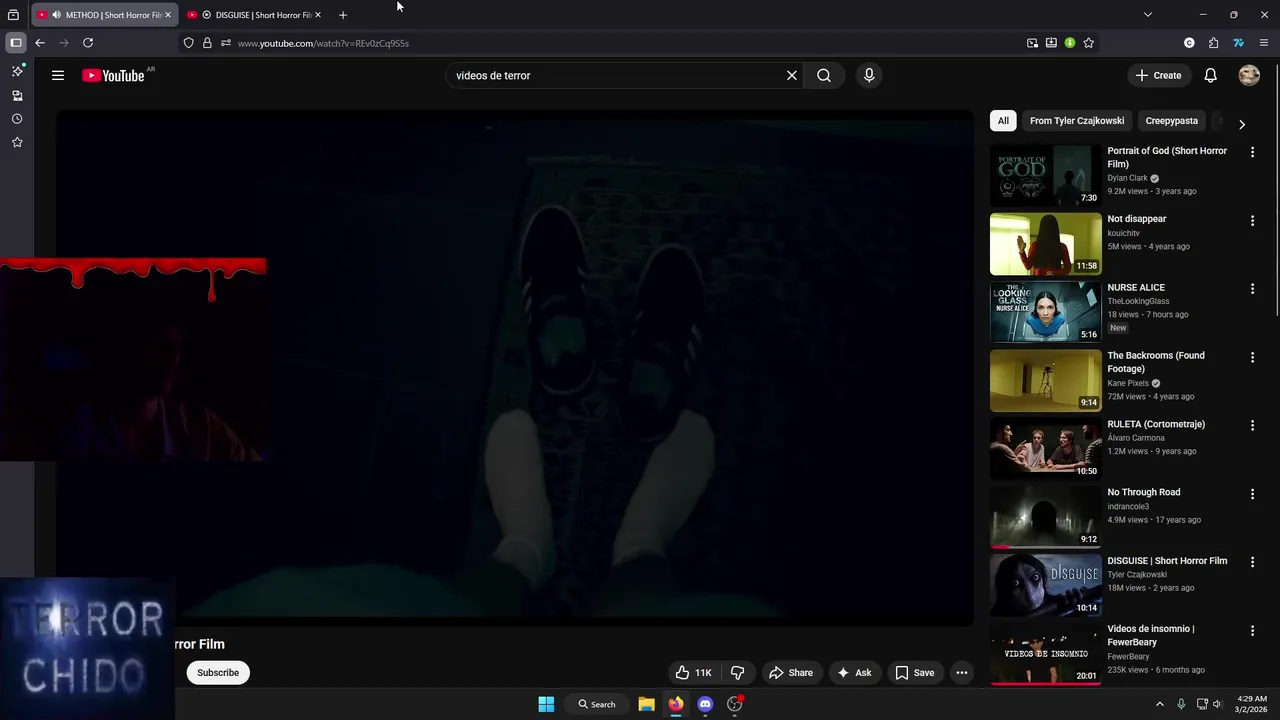Select the All filter chip
1280x720 pixels.
point(1003,121)
